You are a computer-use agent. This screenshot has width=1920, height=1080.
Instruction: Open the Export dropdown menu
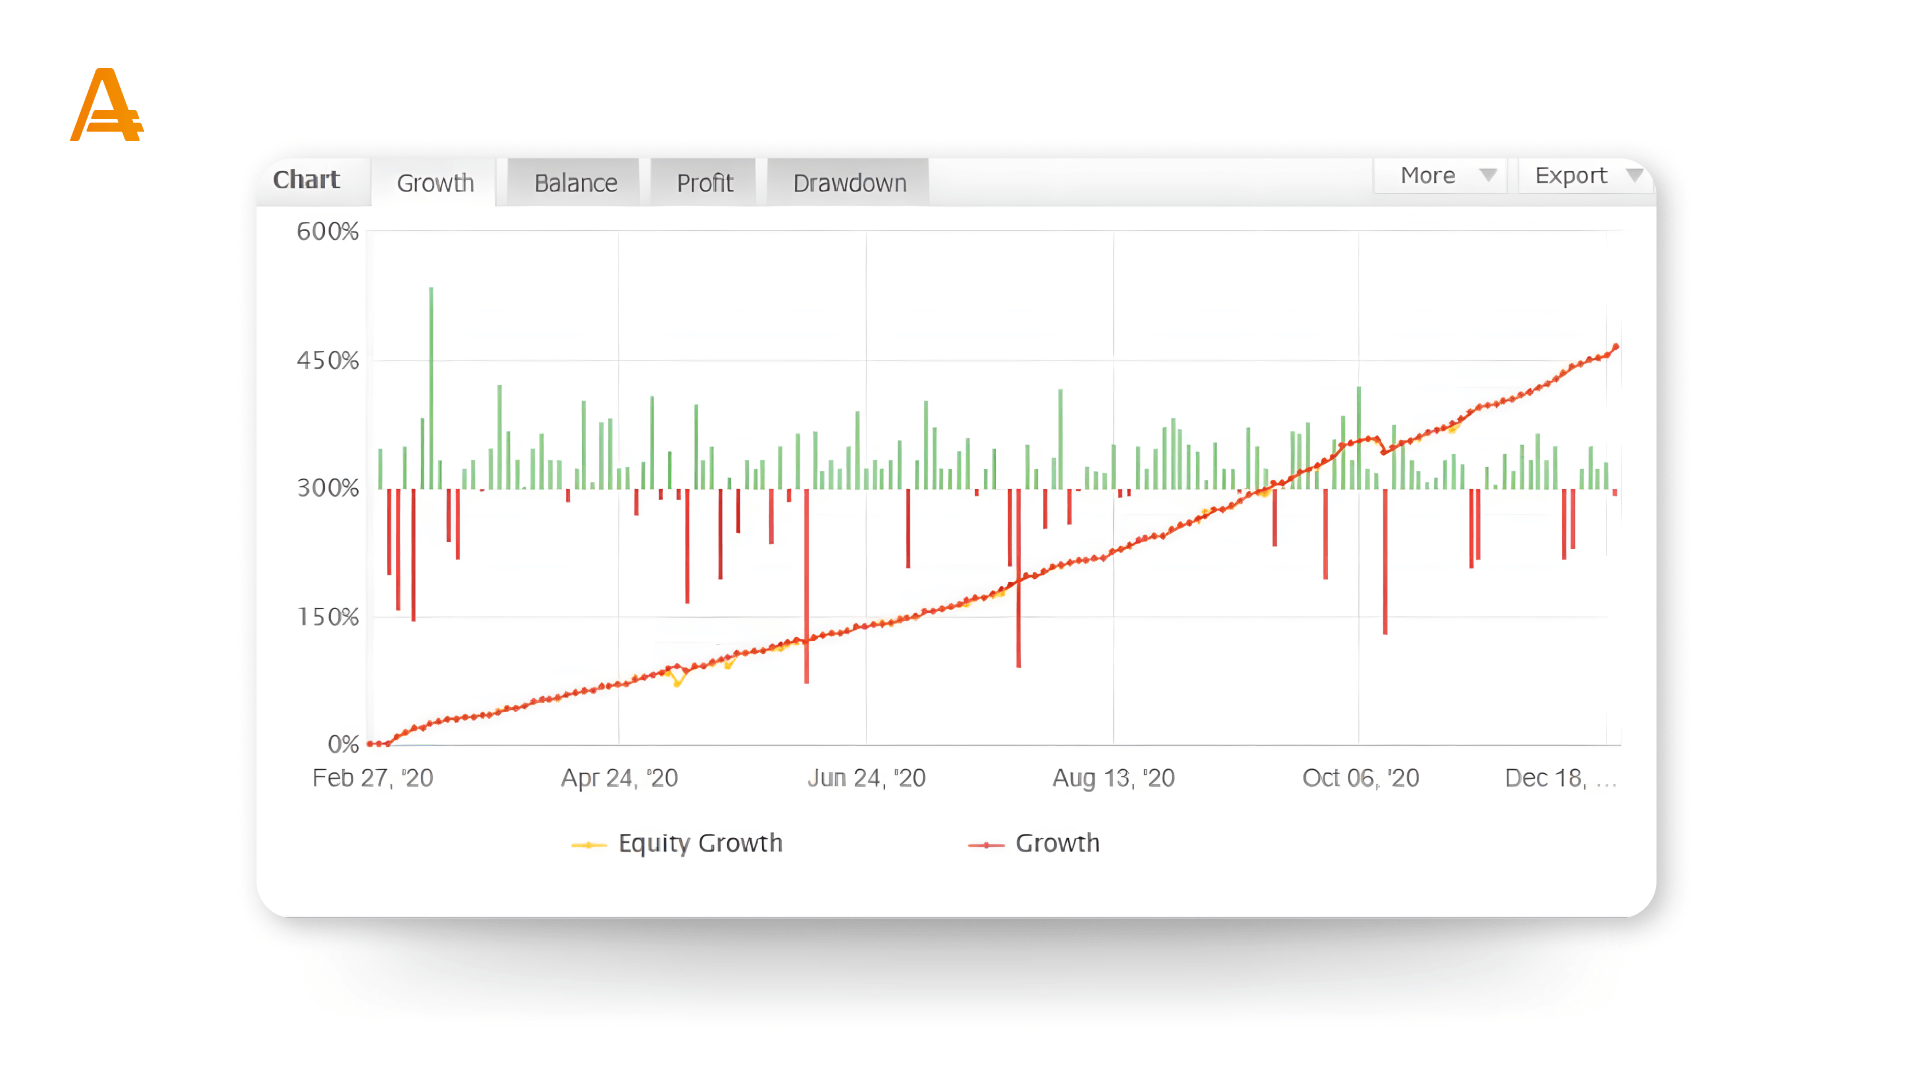click(1570, 175)
